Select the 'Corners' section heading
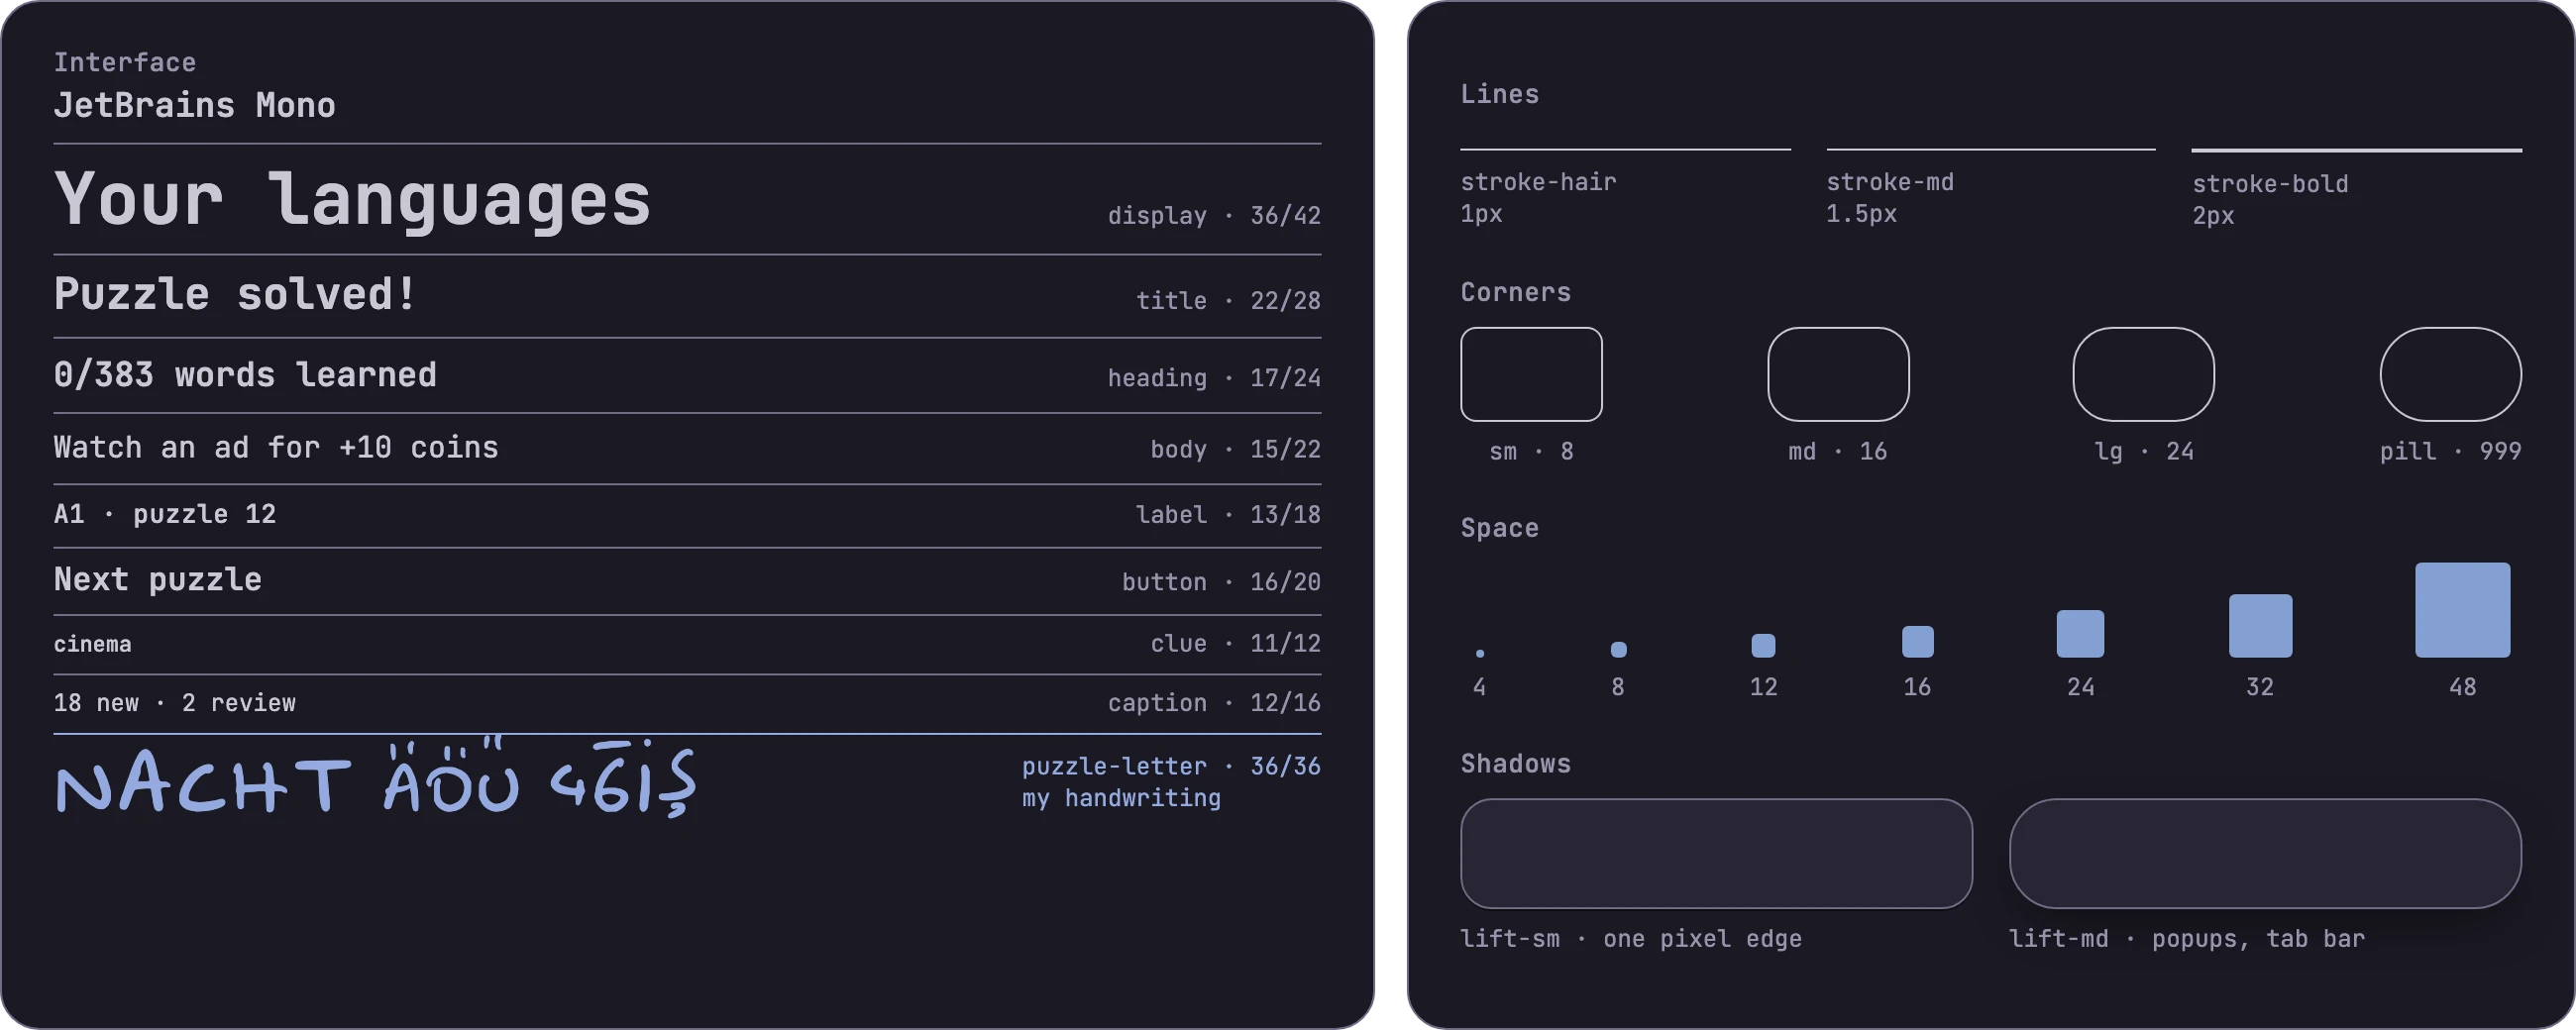 click(1515, 292)
